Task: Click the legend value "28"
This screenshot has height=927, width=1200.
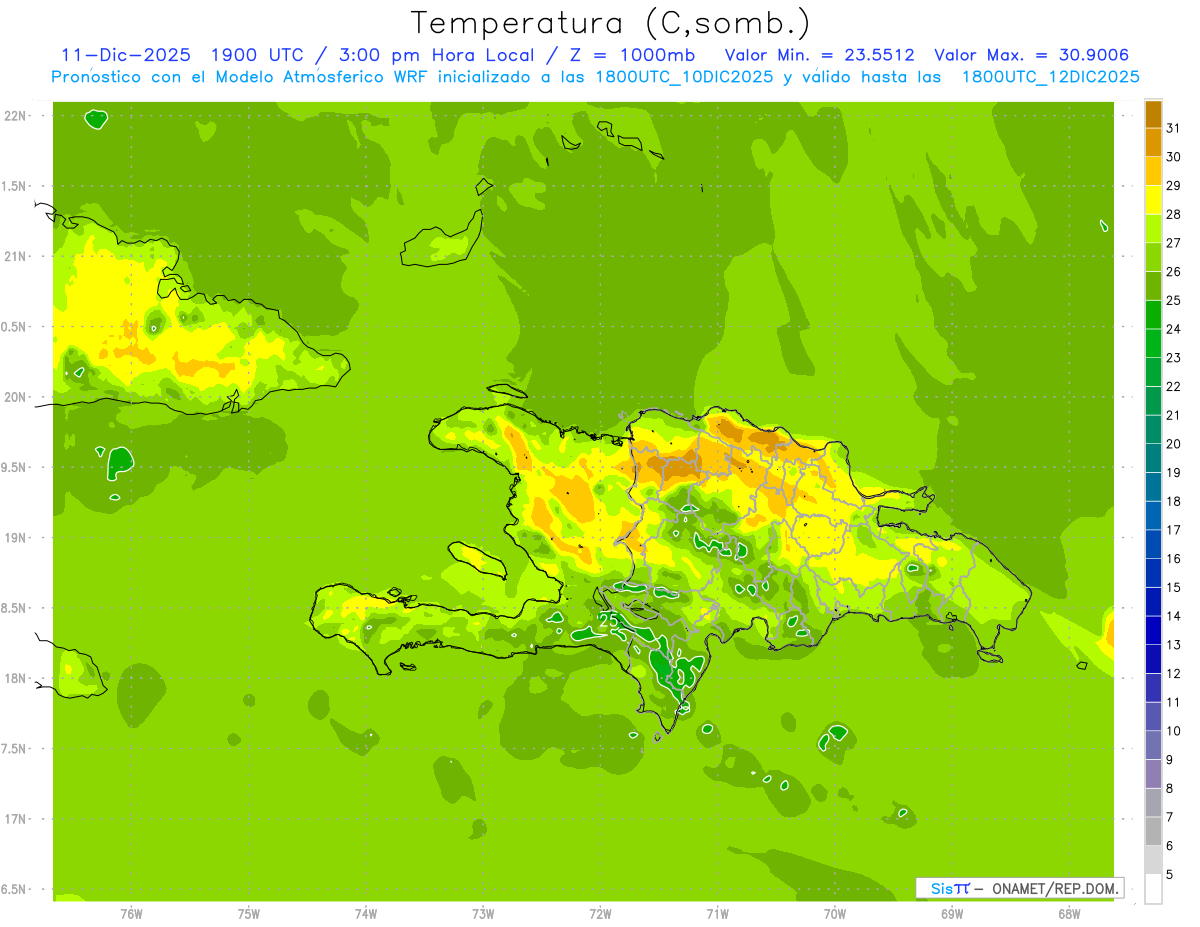Action: point(1173,215)
